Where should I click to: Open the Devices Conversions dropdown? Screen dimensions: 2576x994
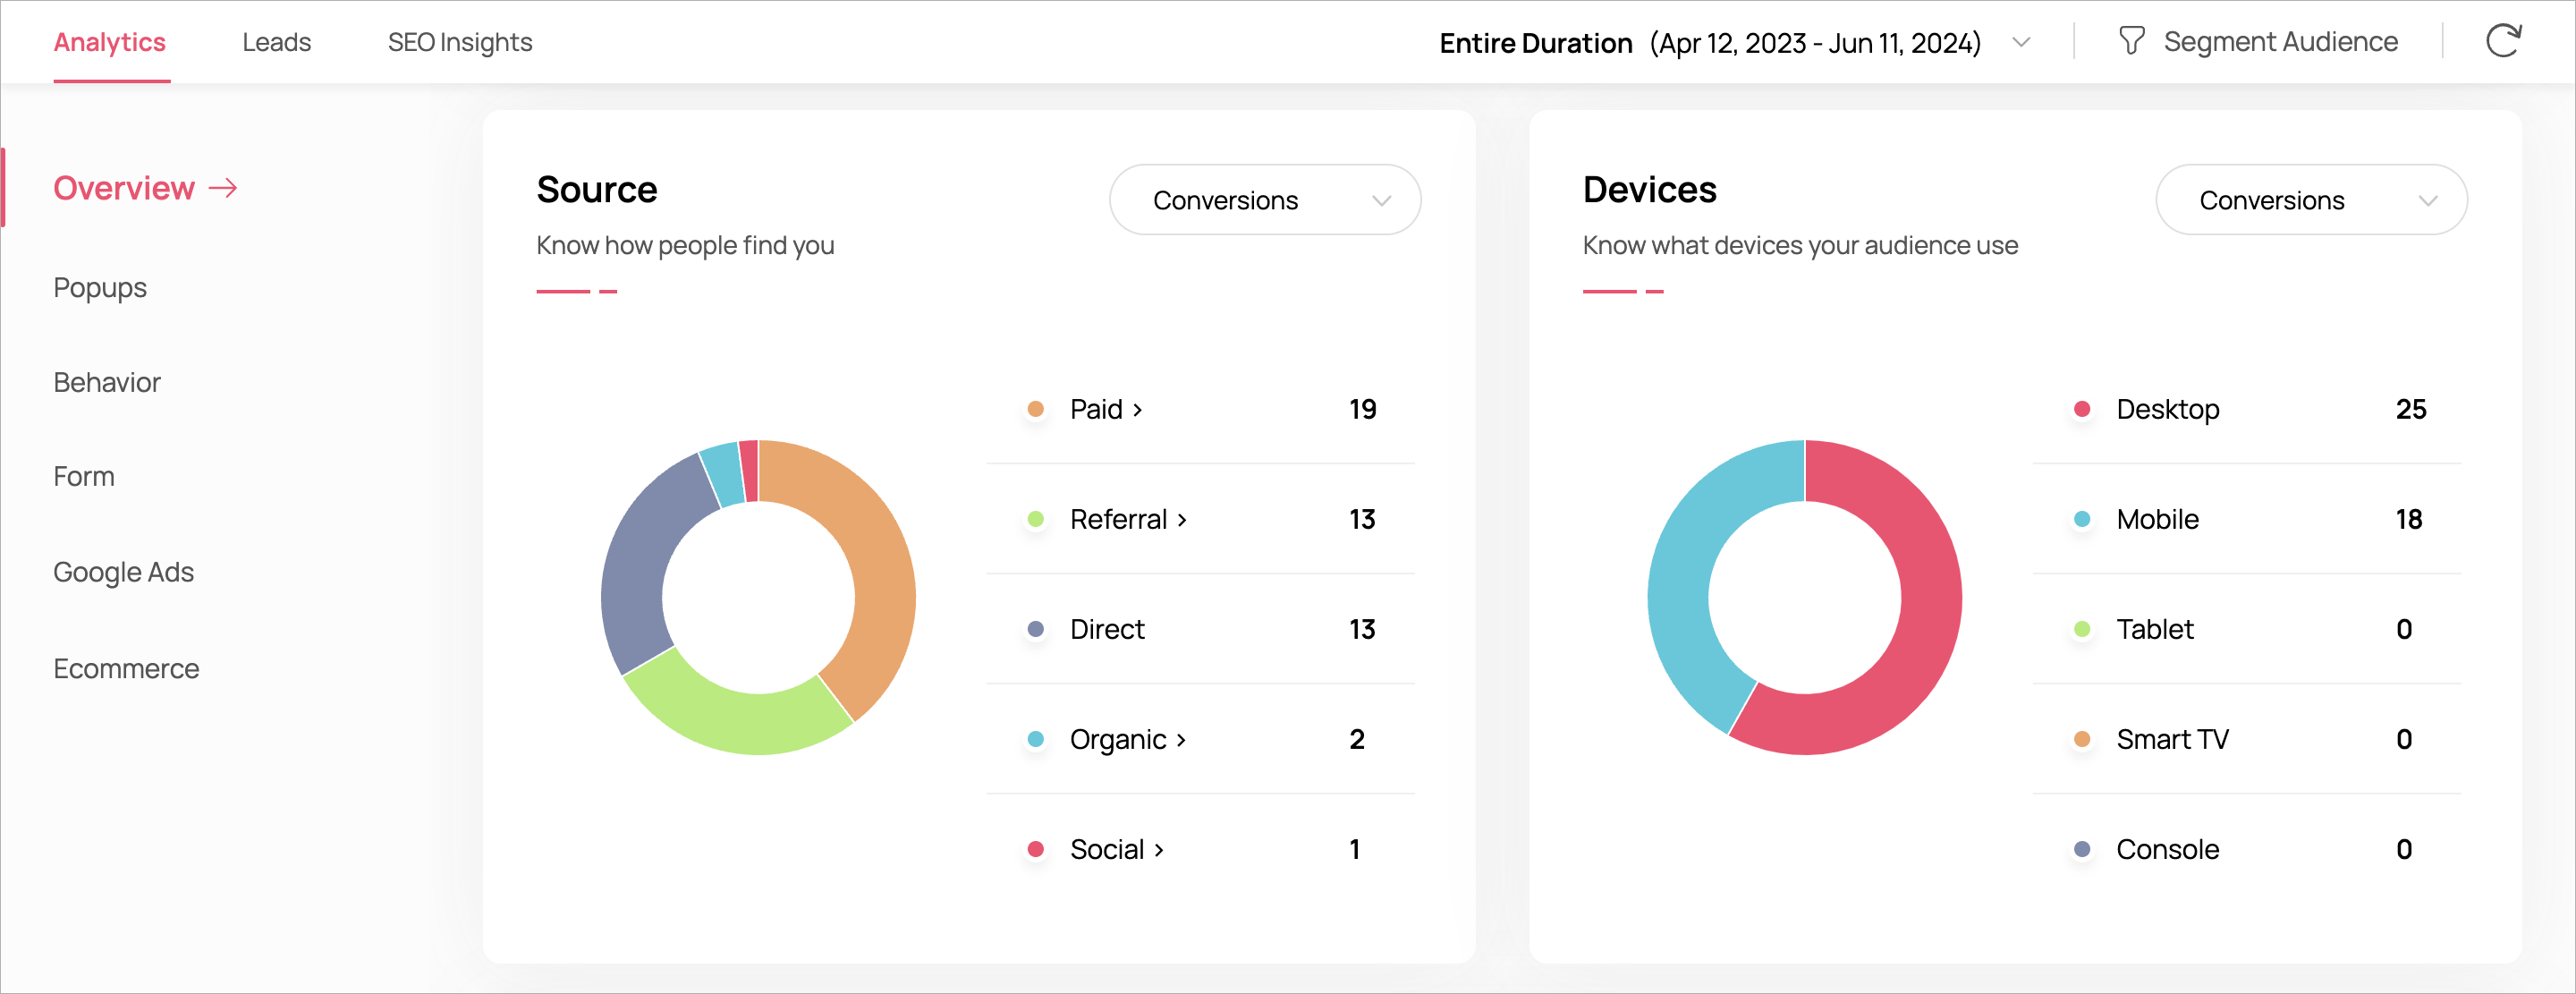coord(2310,200)
